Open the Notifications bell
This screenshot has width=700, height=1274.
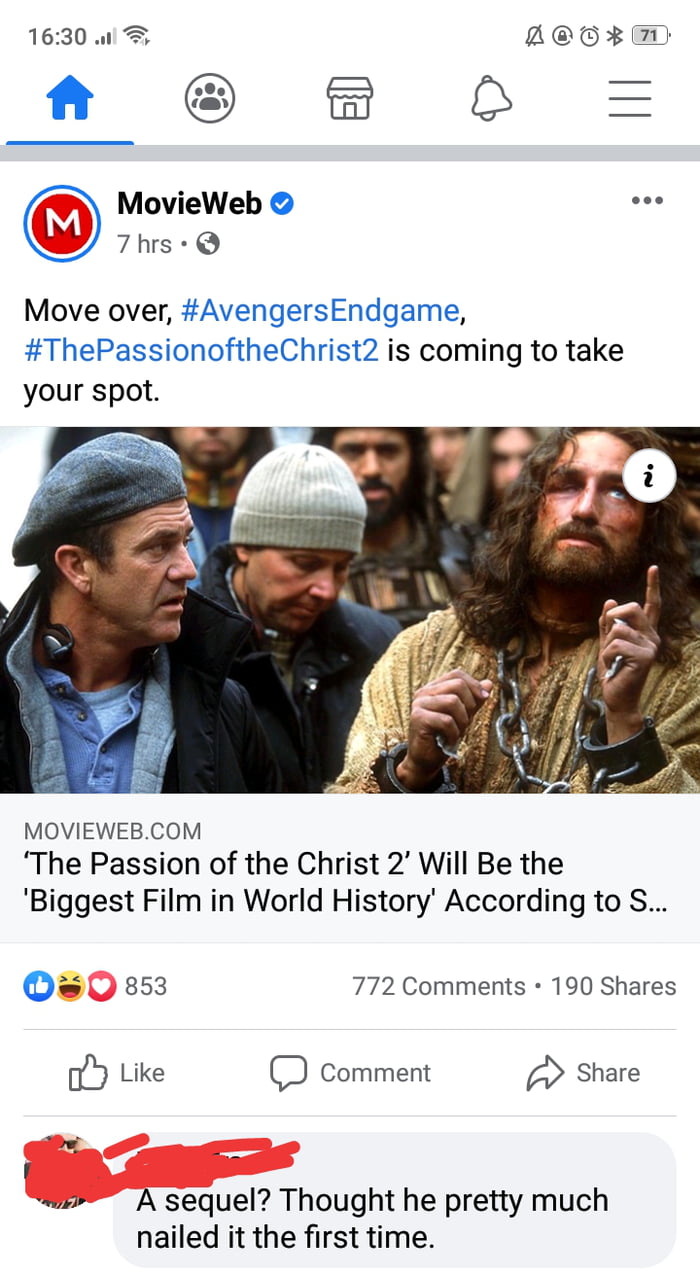(x=490, y=100)
